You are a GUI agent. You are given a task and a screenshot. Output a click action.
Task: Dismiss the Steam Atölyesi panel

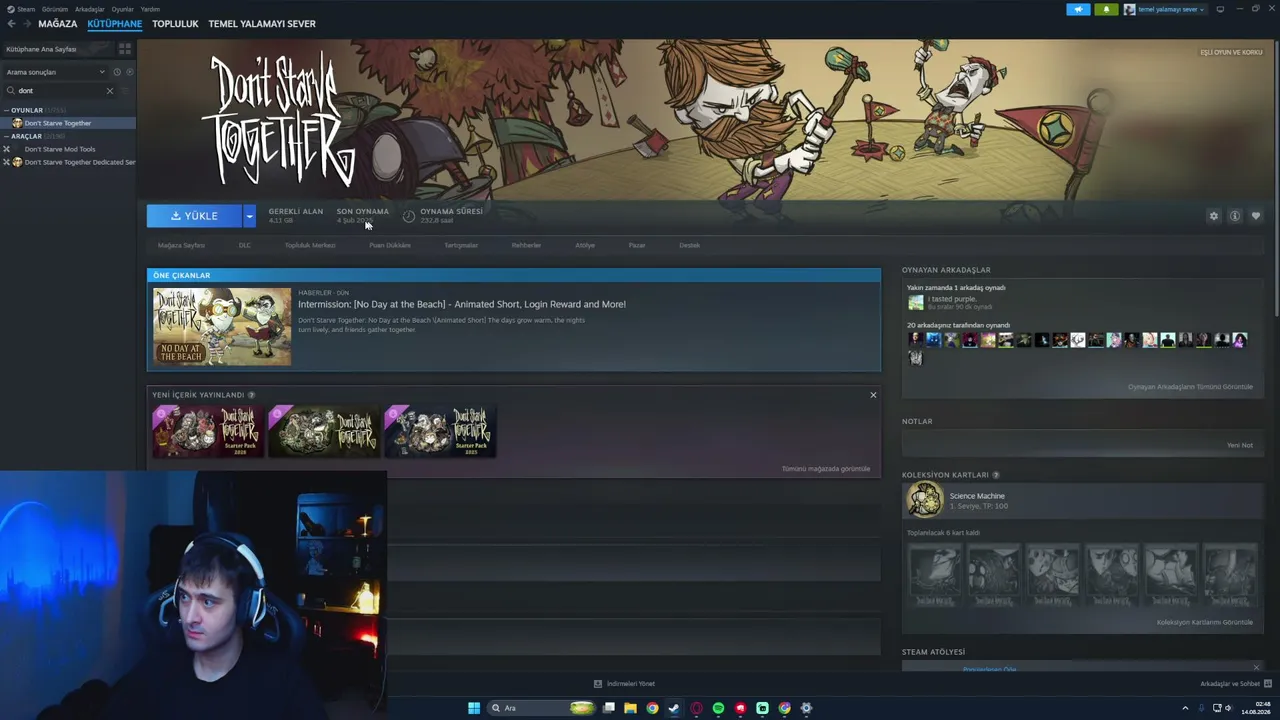(1256, 667)
